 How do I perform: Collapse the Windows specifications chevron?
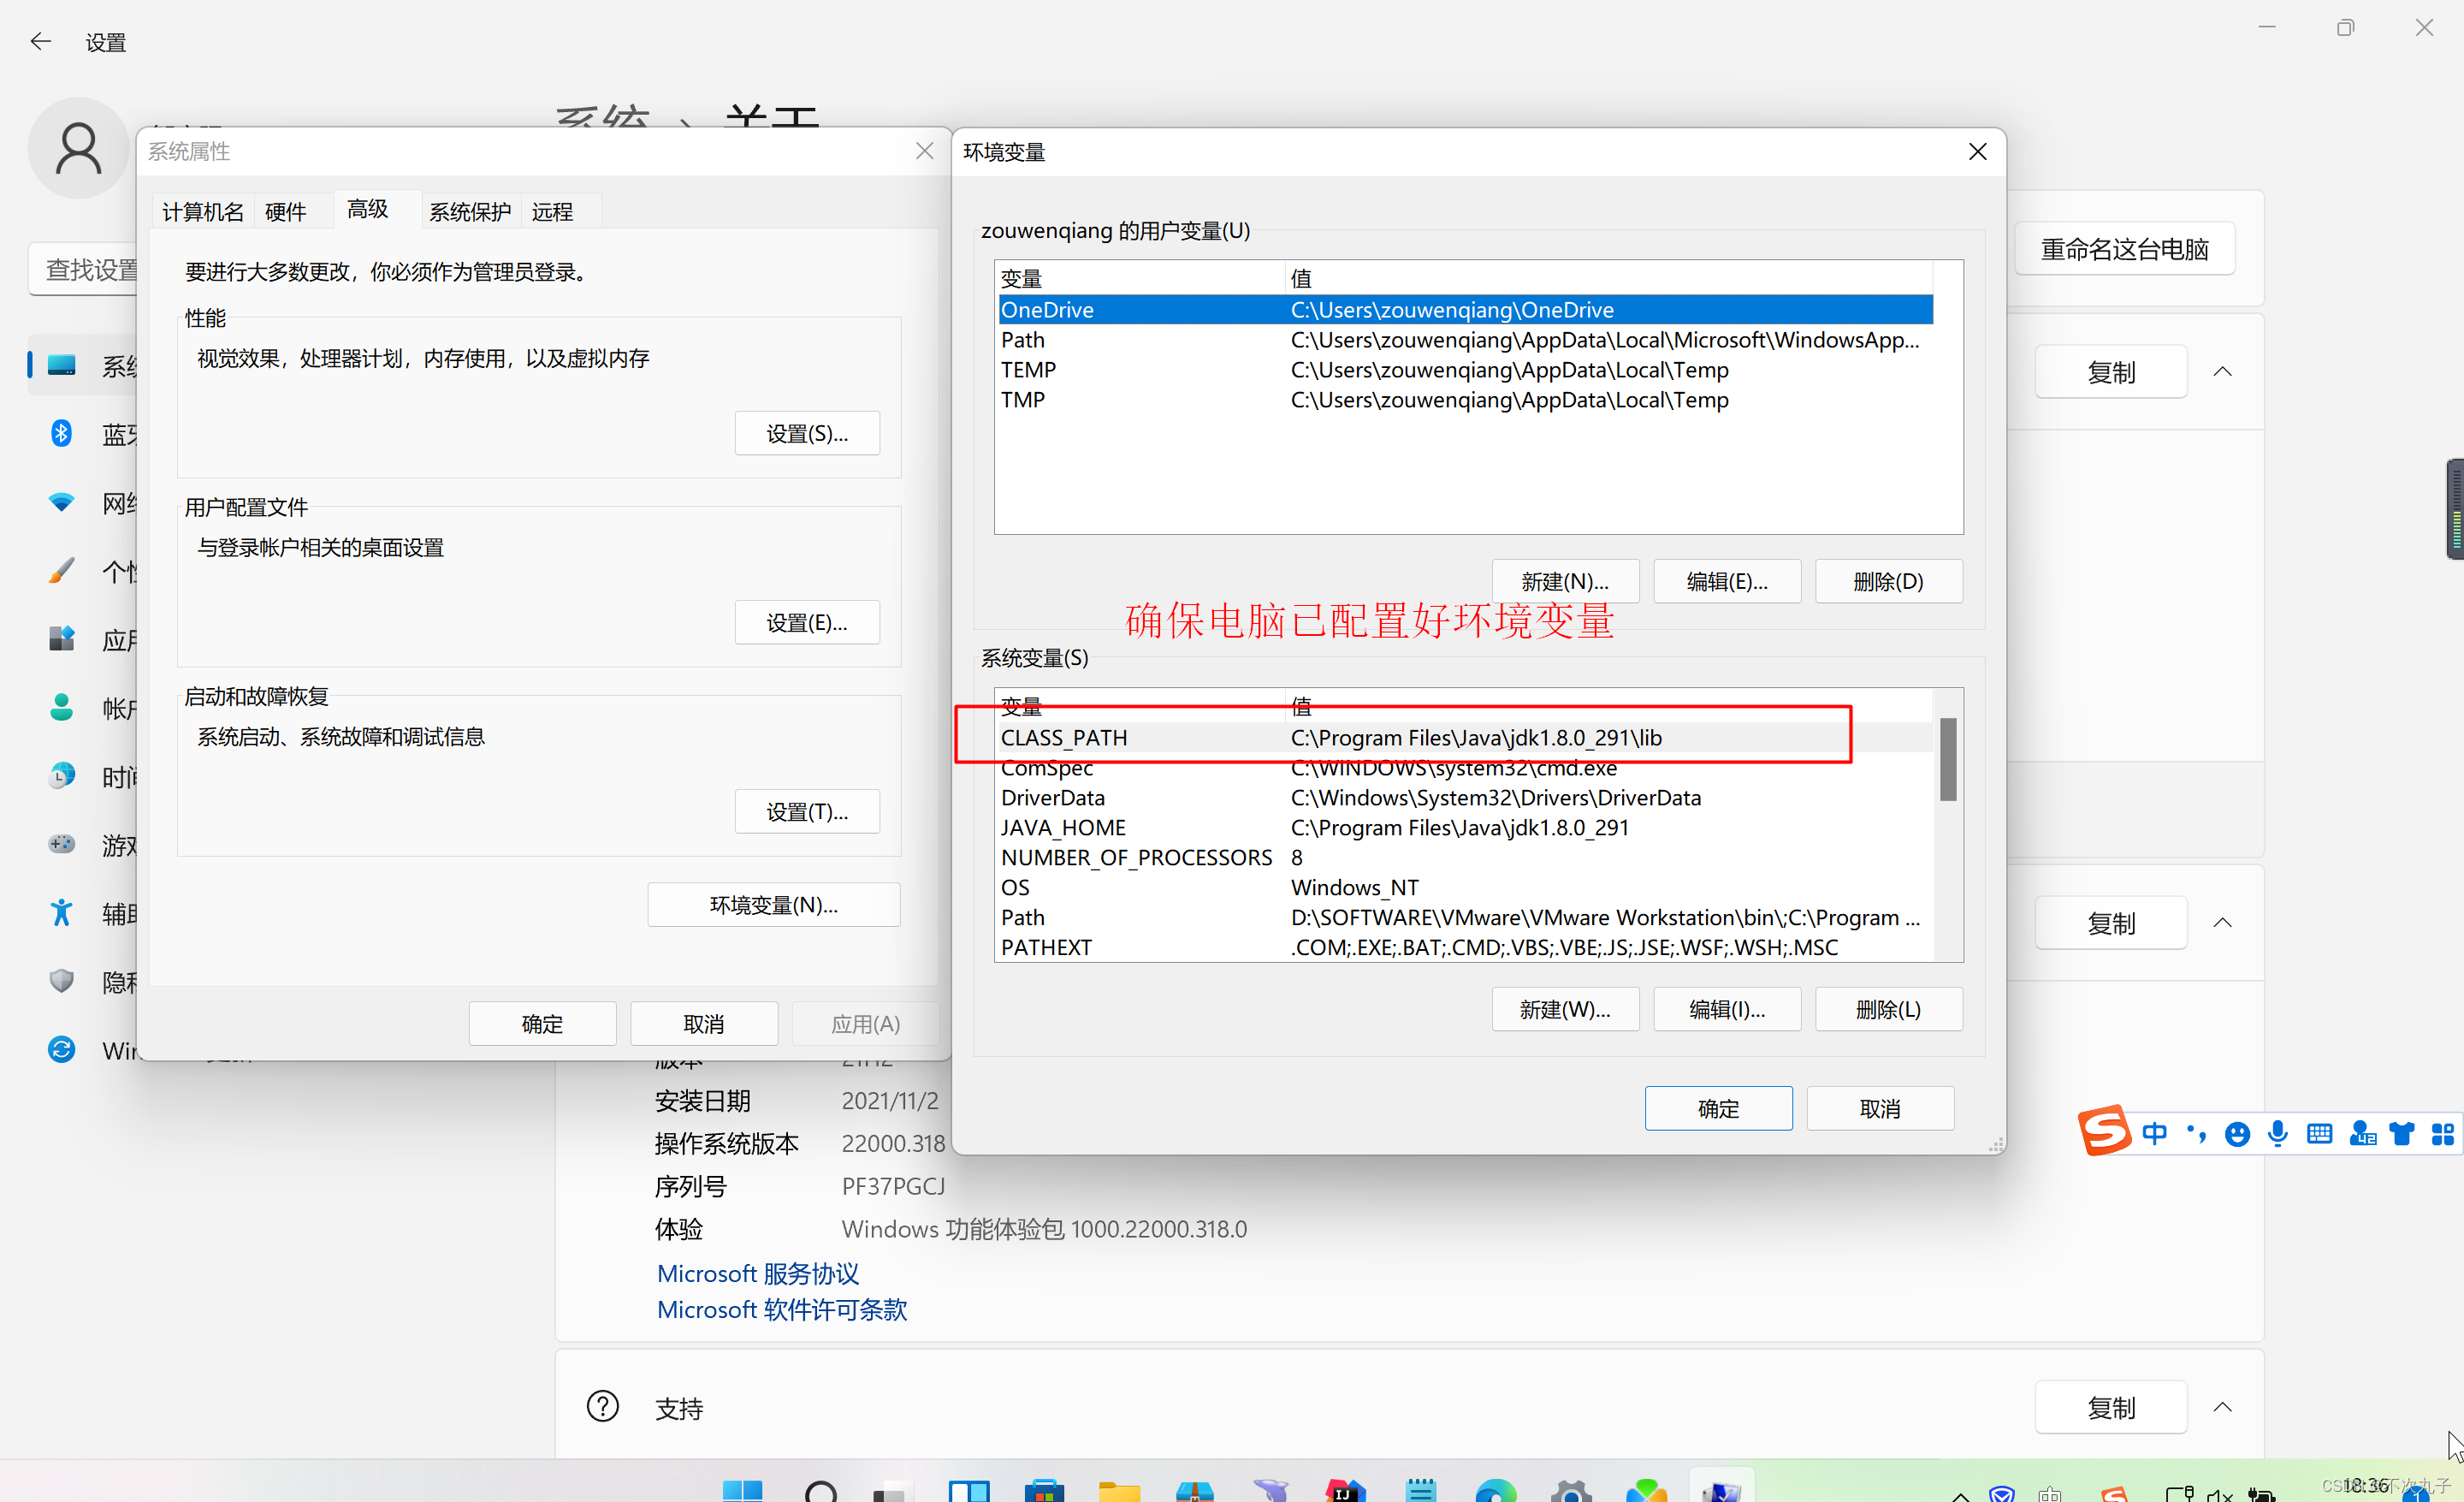pyautogui.click(x=2222, y=922)
